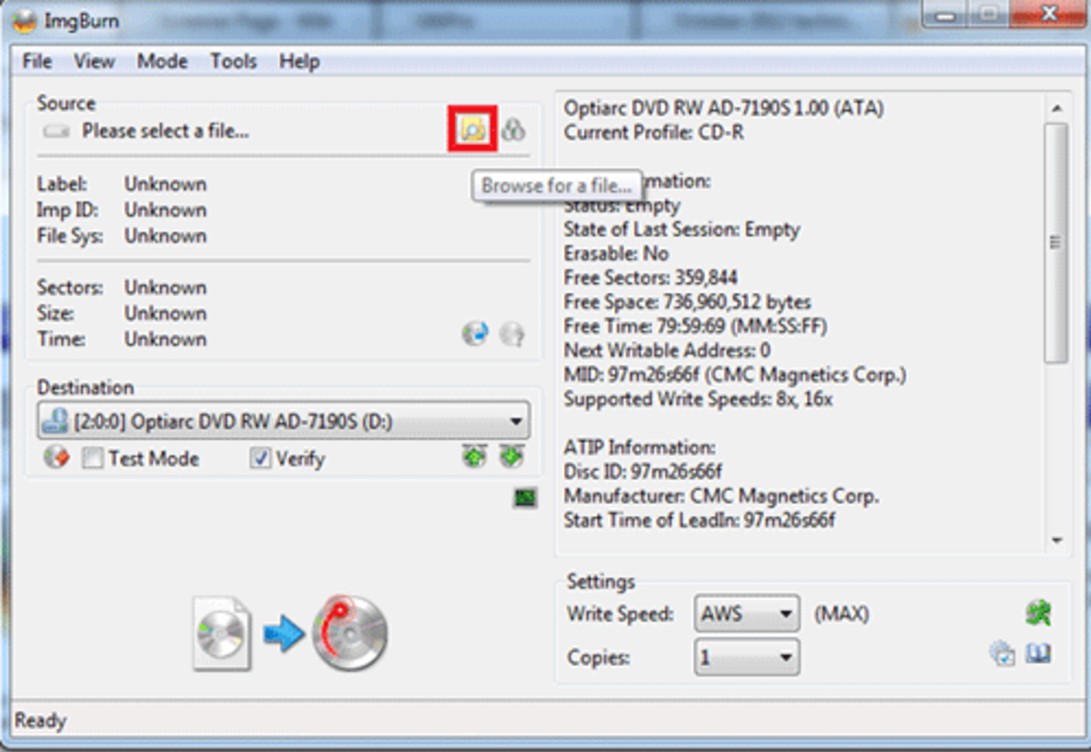The image size is (1091, 752).
Task: Click the grey drive icon before 'Please select a file'
Action: [56, 131]
